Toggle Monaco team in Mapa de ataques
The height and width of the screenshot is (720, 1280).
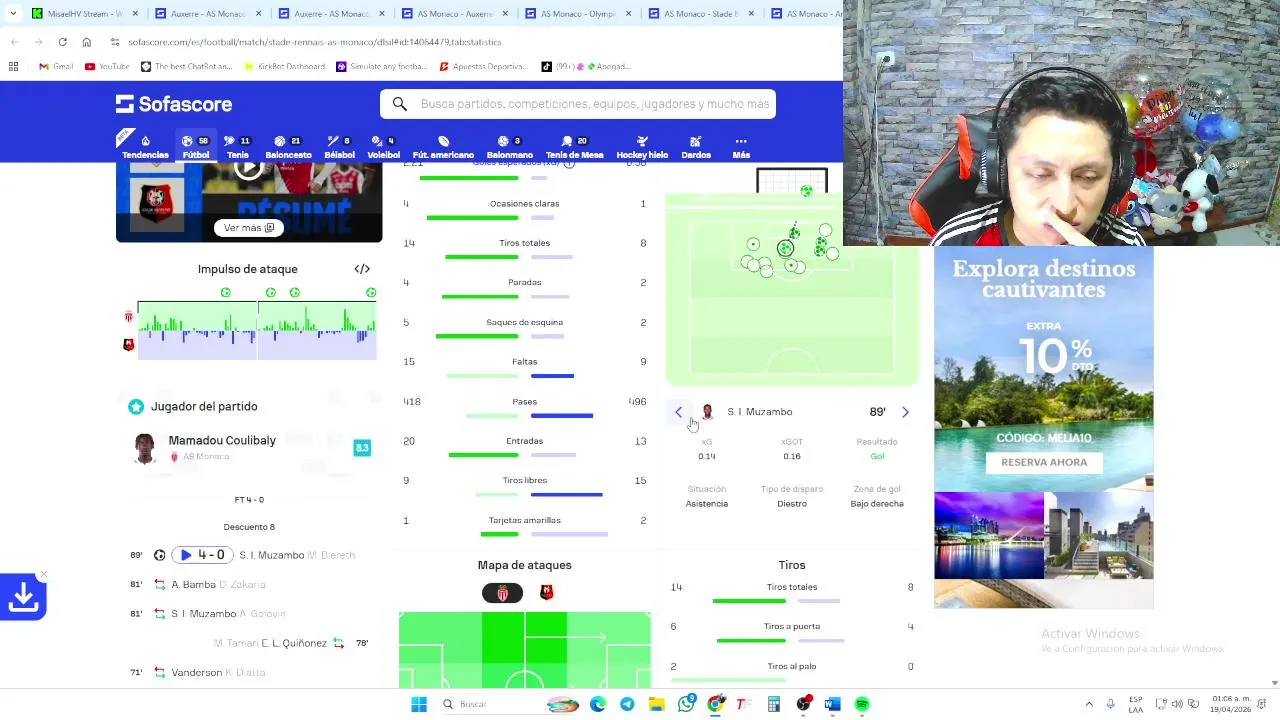(x=502, y=593)
